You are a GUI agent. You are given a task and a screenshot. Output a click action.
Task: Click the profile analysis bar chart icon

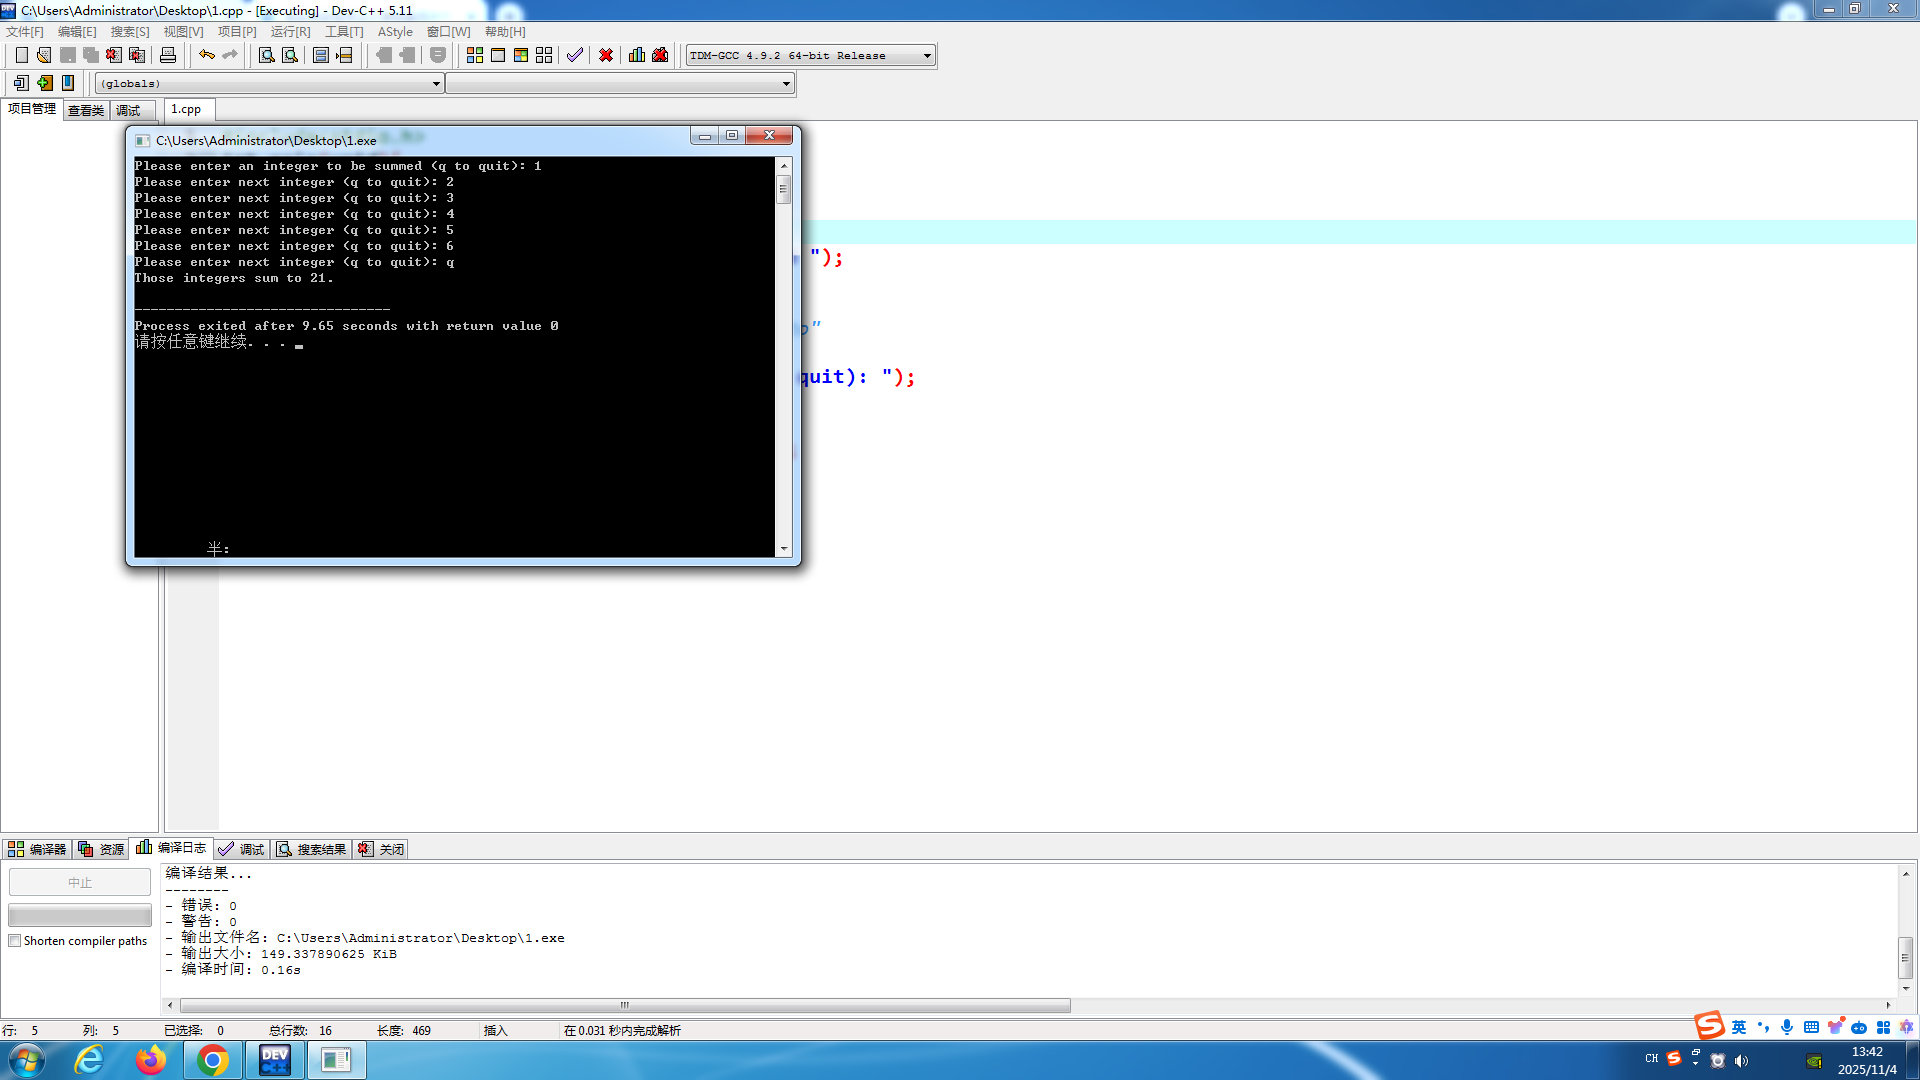coord(637,56)
